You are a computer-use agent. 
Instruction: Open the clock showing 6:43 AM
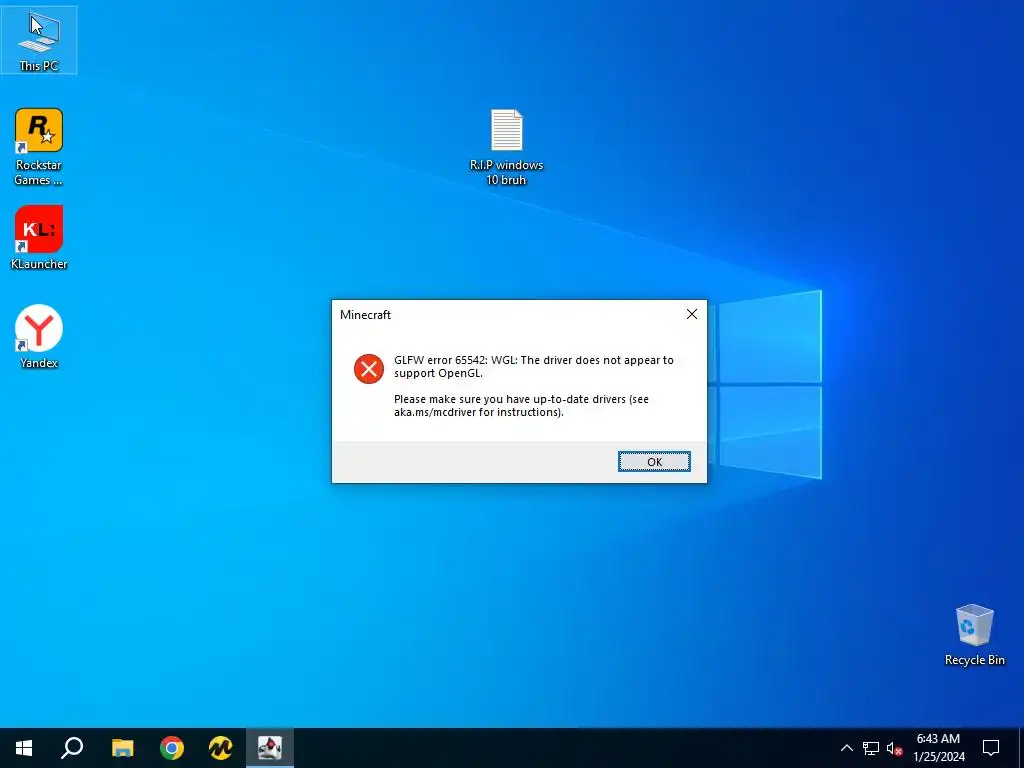click(x=938, y=748)
